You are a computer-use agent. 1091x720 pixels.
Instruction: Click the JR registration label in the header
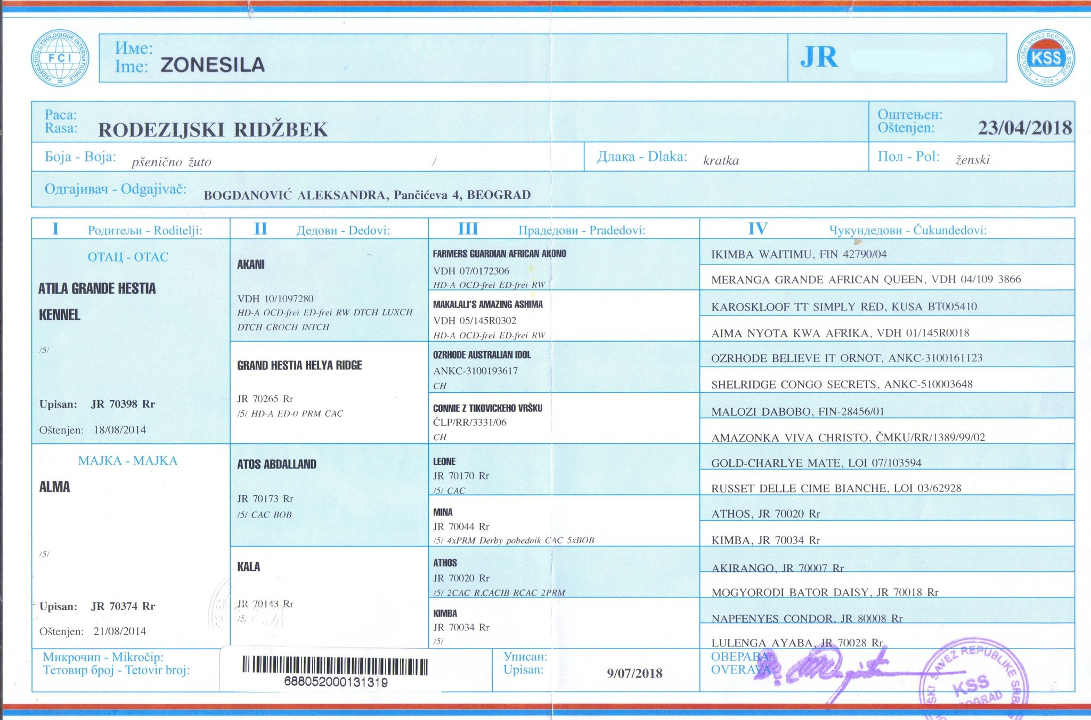[x=819, y=57]
